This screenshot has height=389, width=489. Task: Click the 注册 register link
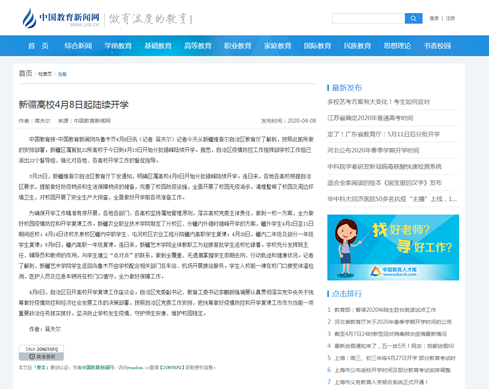(450, 18)
